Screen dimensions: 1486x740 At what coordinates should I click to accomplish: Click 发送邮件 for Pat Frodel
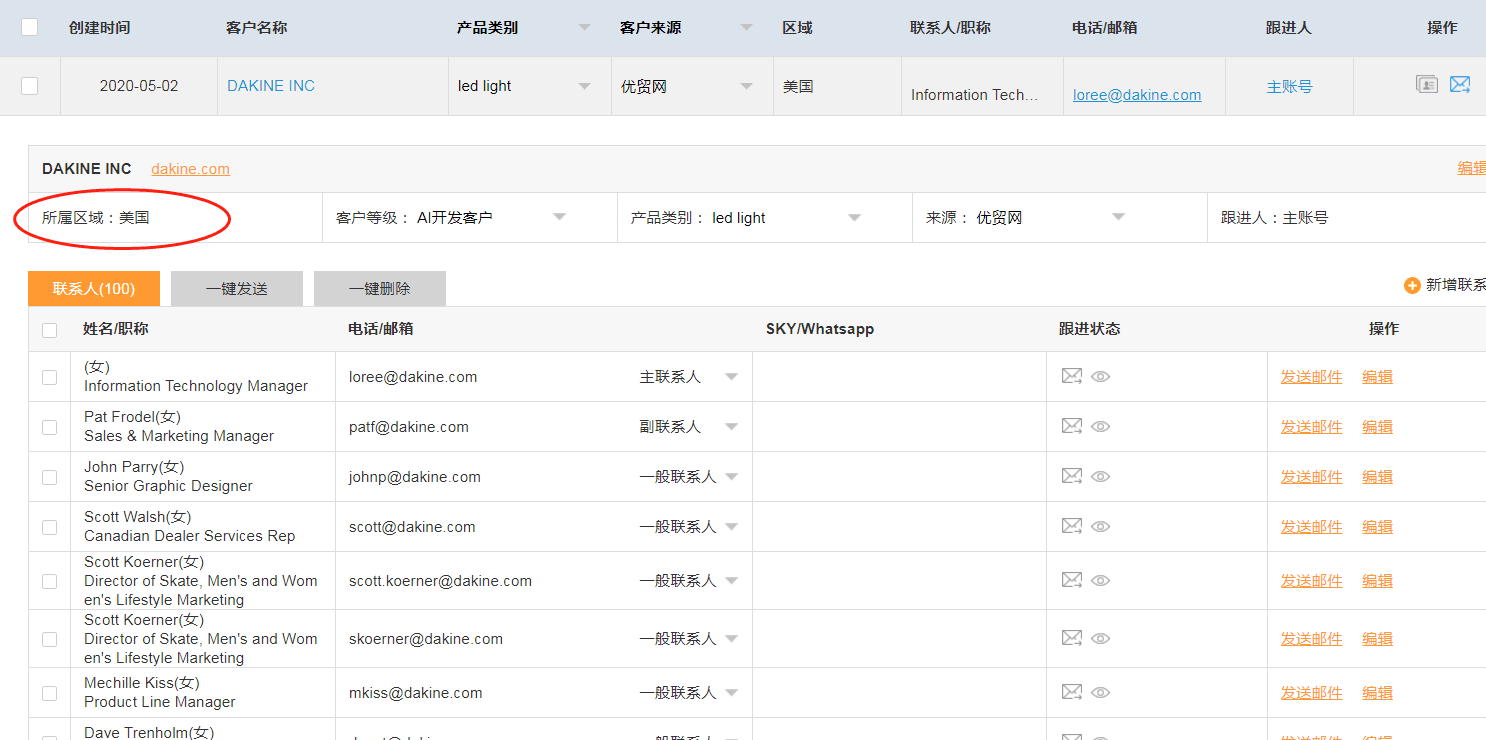[x=1312, y=427]
